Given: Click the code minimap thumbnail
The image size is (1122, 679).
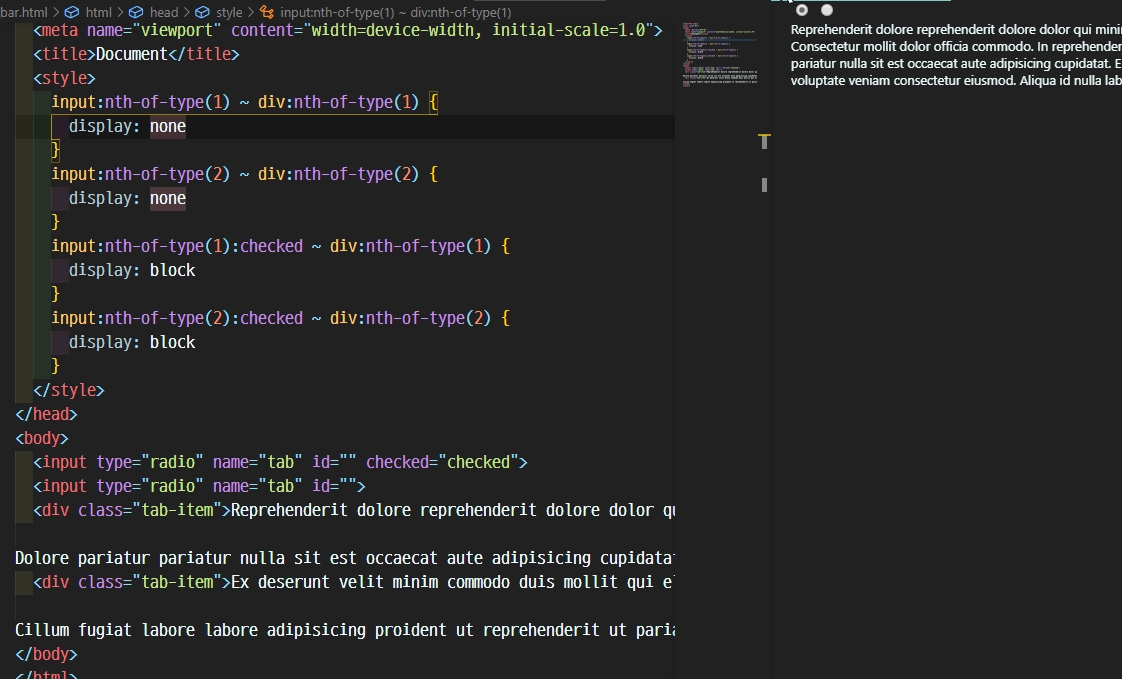Looking at the screenshot, I should pos(721,54).
